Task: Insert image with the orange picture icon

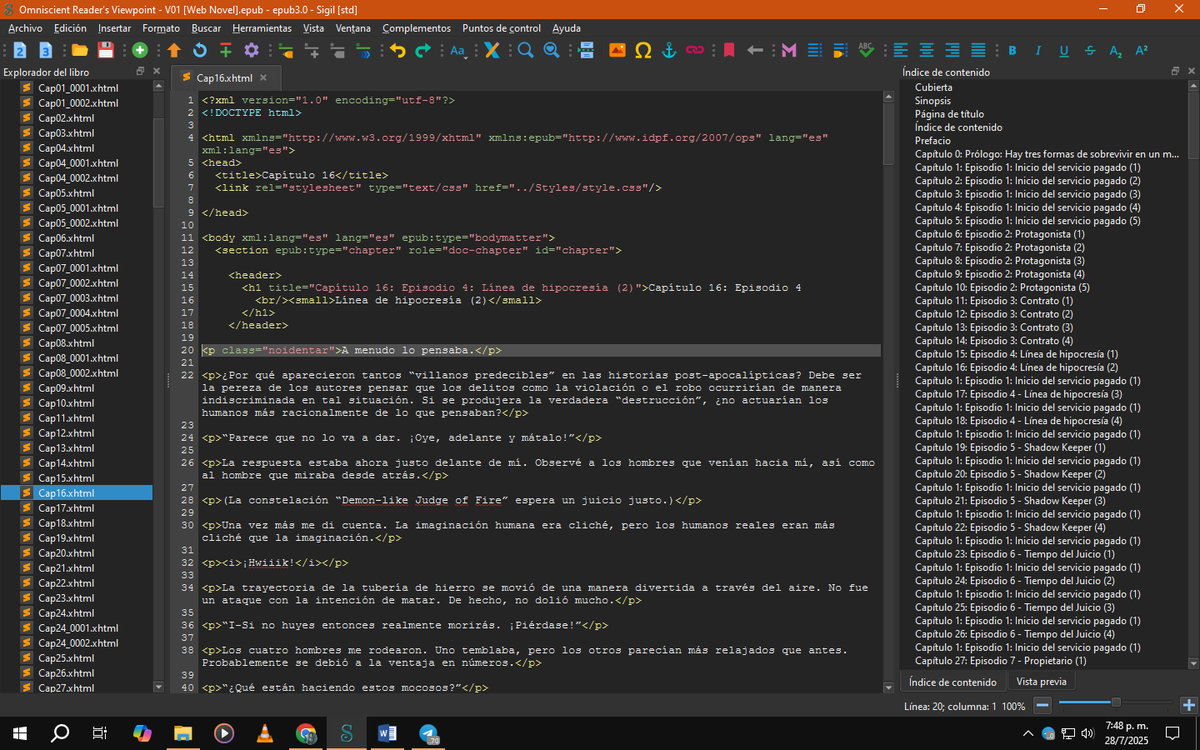Action: pos(617,50)
